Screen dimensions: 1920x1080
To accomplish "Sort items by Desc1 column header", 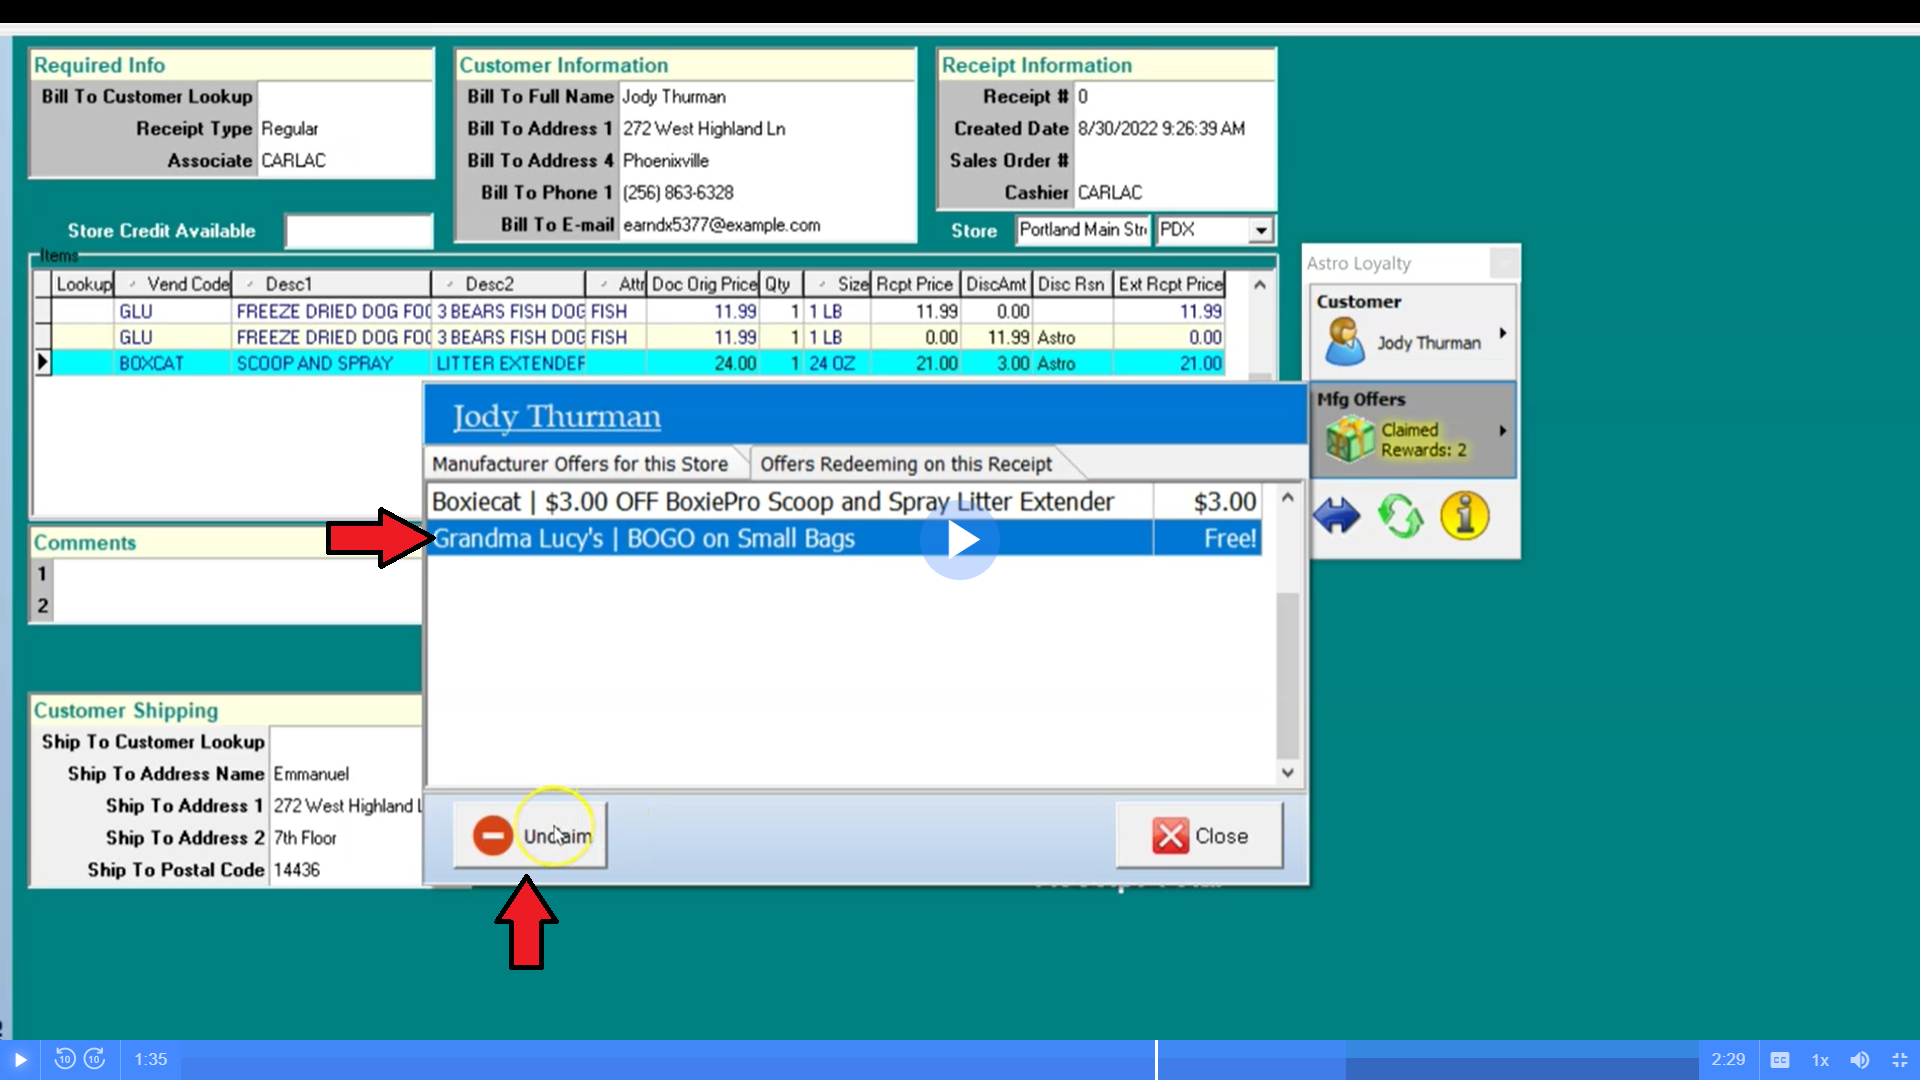I will click(331, 284).
